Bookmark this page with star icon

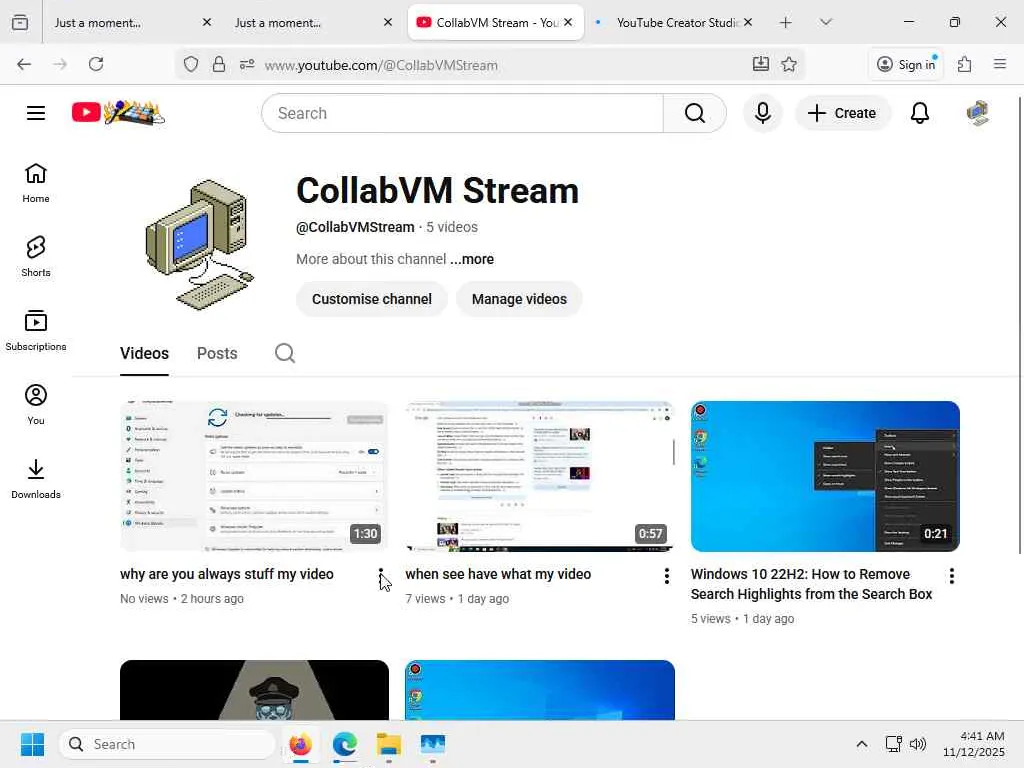pos(789,64)
